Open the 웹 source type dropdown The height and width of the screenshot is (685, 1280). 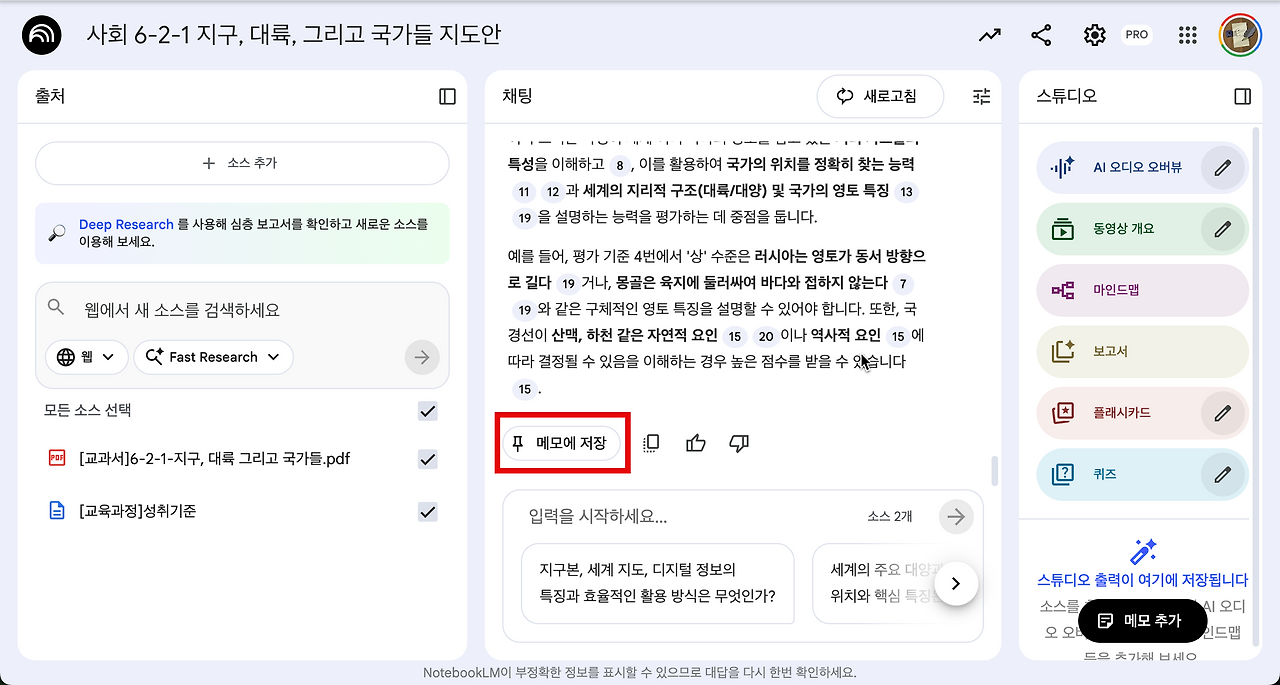pyautogui.click(x=87, y=357)
